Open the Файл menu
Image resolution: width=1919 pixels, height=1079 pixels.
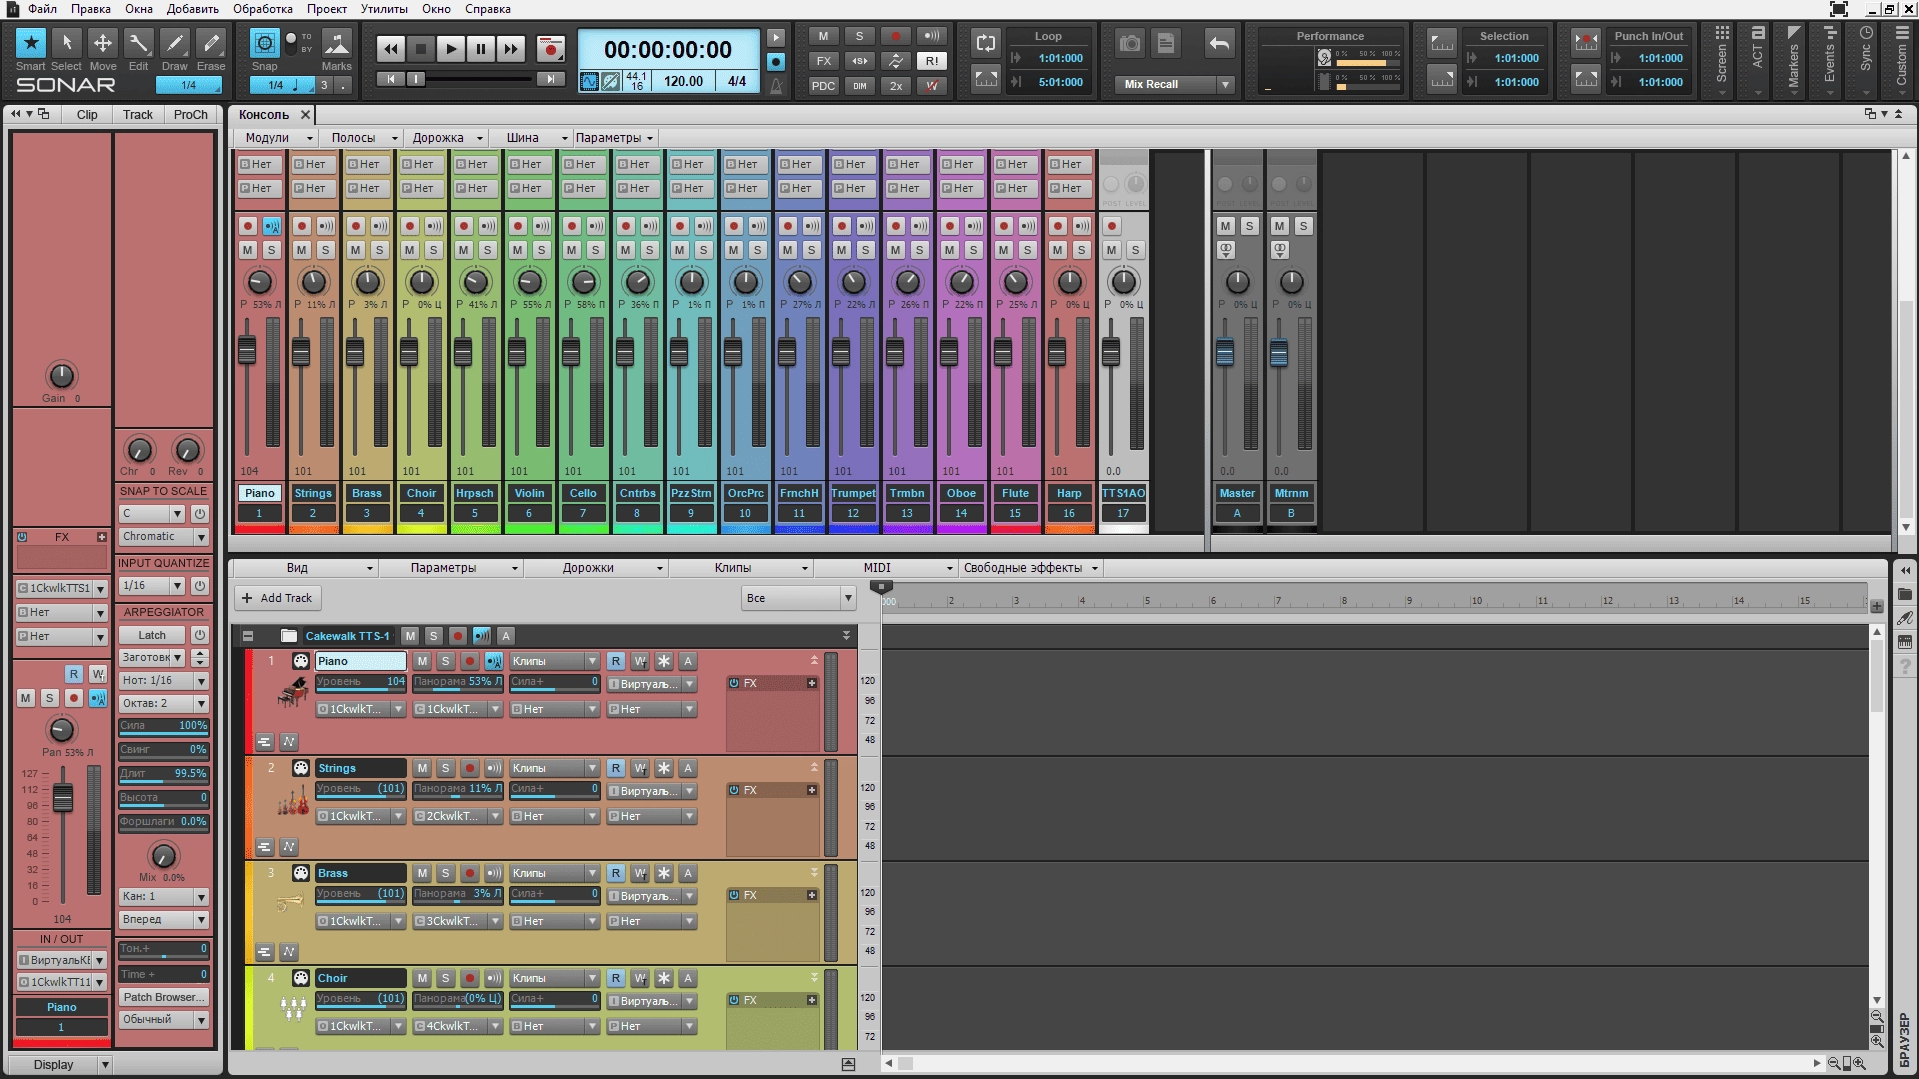click(x=42, y=9)
